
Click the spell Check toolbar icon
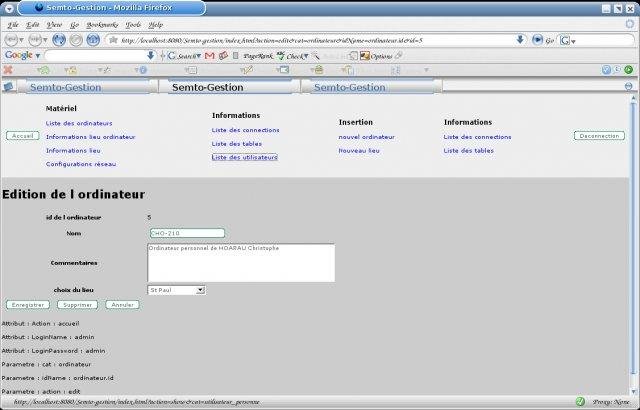pyautogui.click(x=281, y=56)
